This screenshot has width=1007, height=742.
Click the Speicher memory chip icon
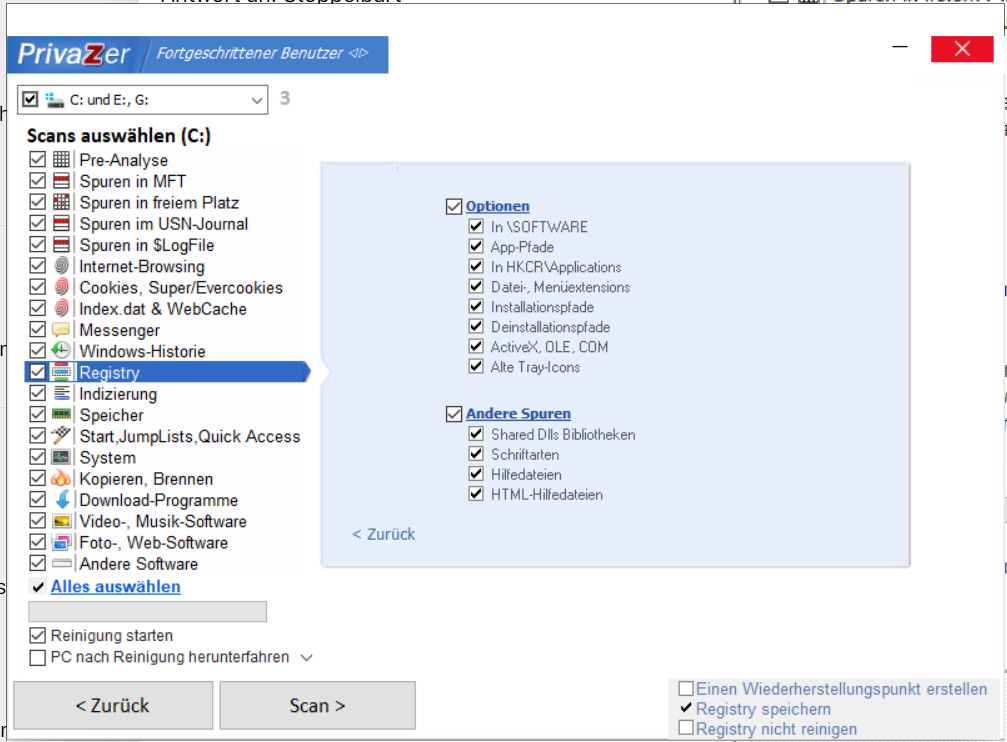pos(62,415)
